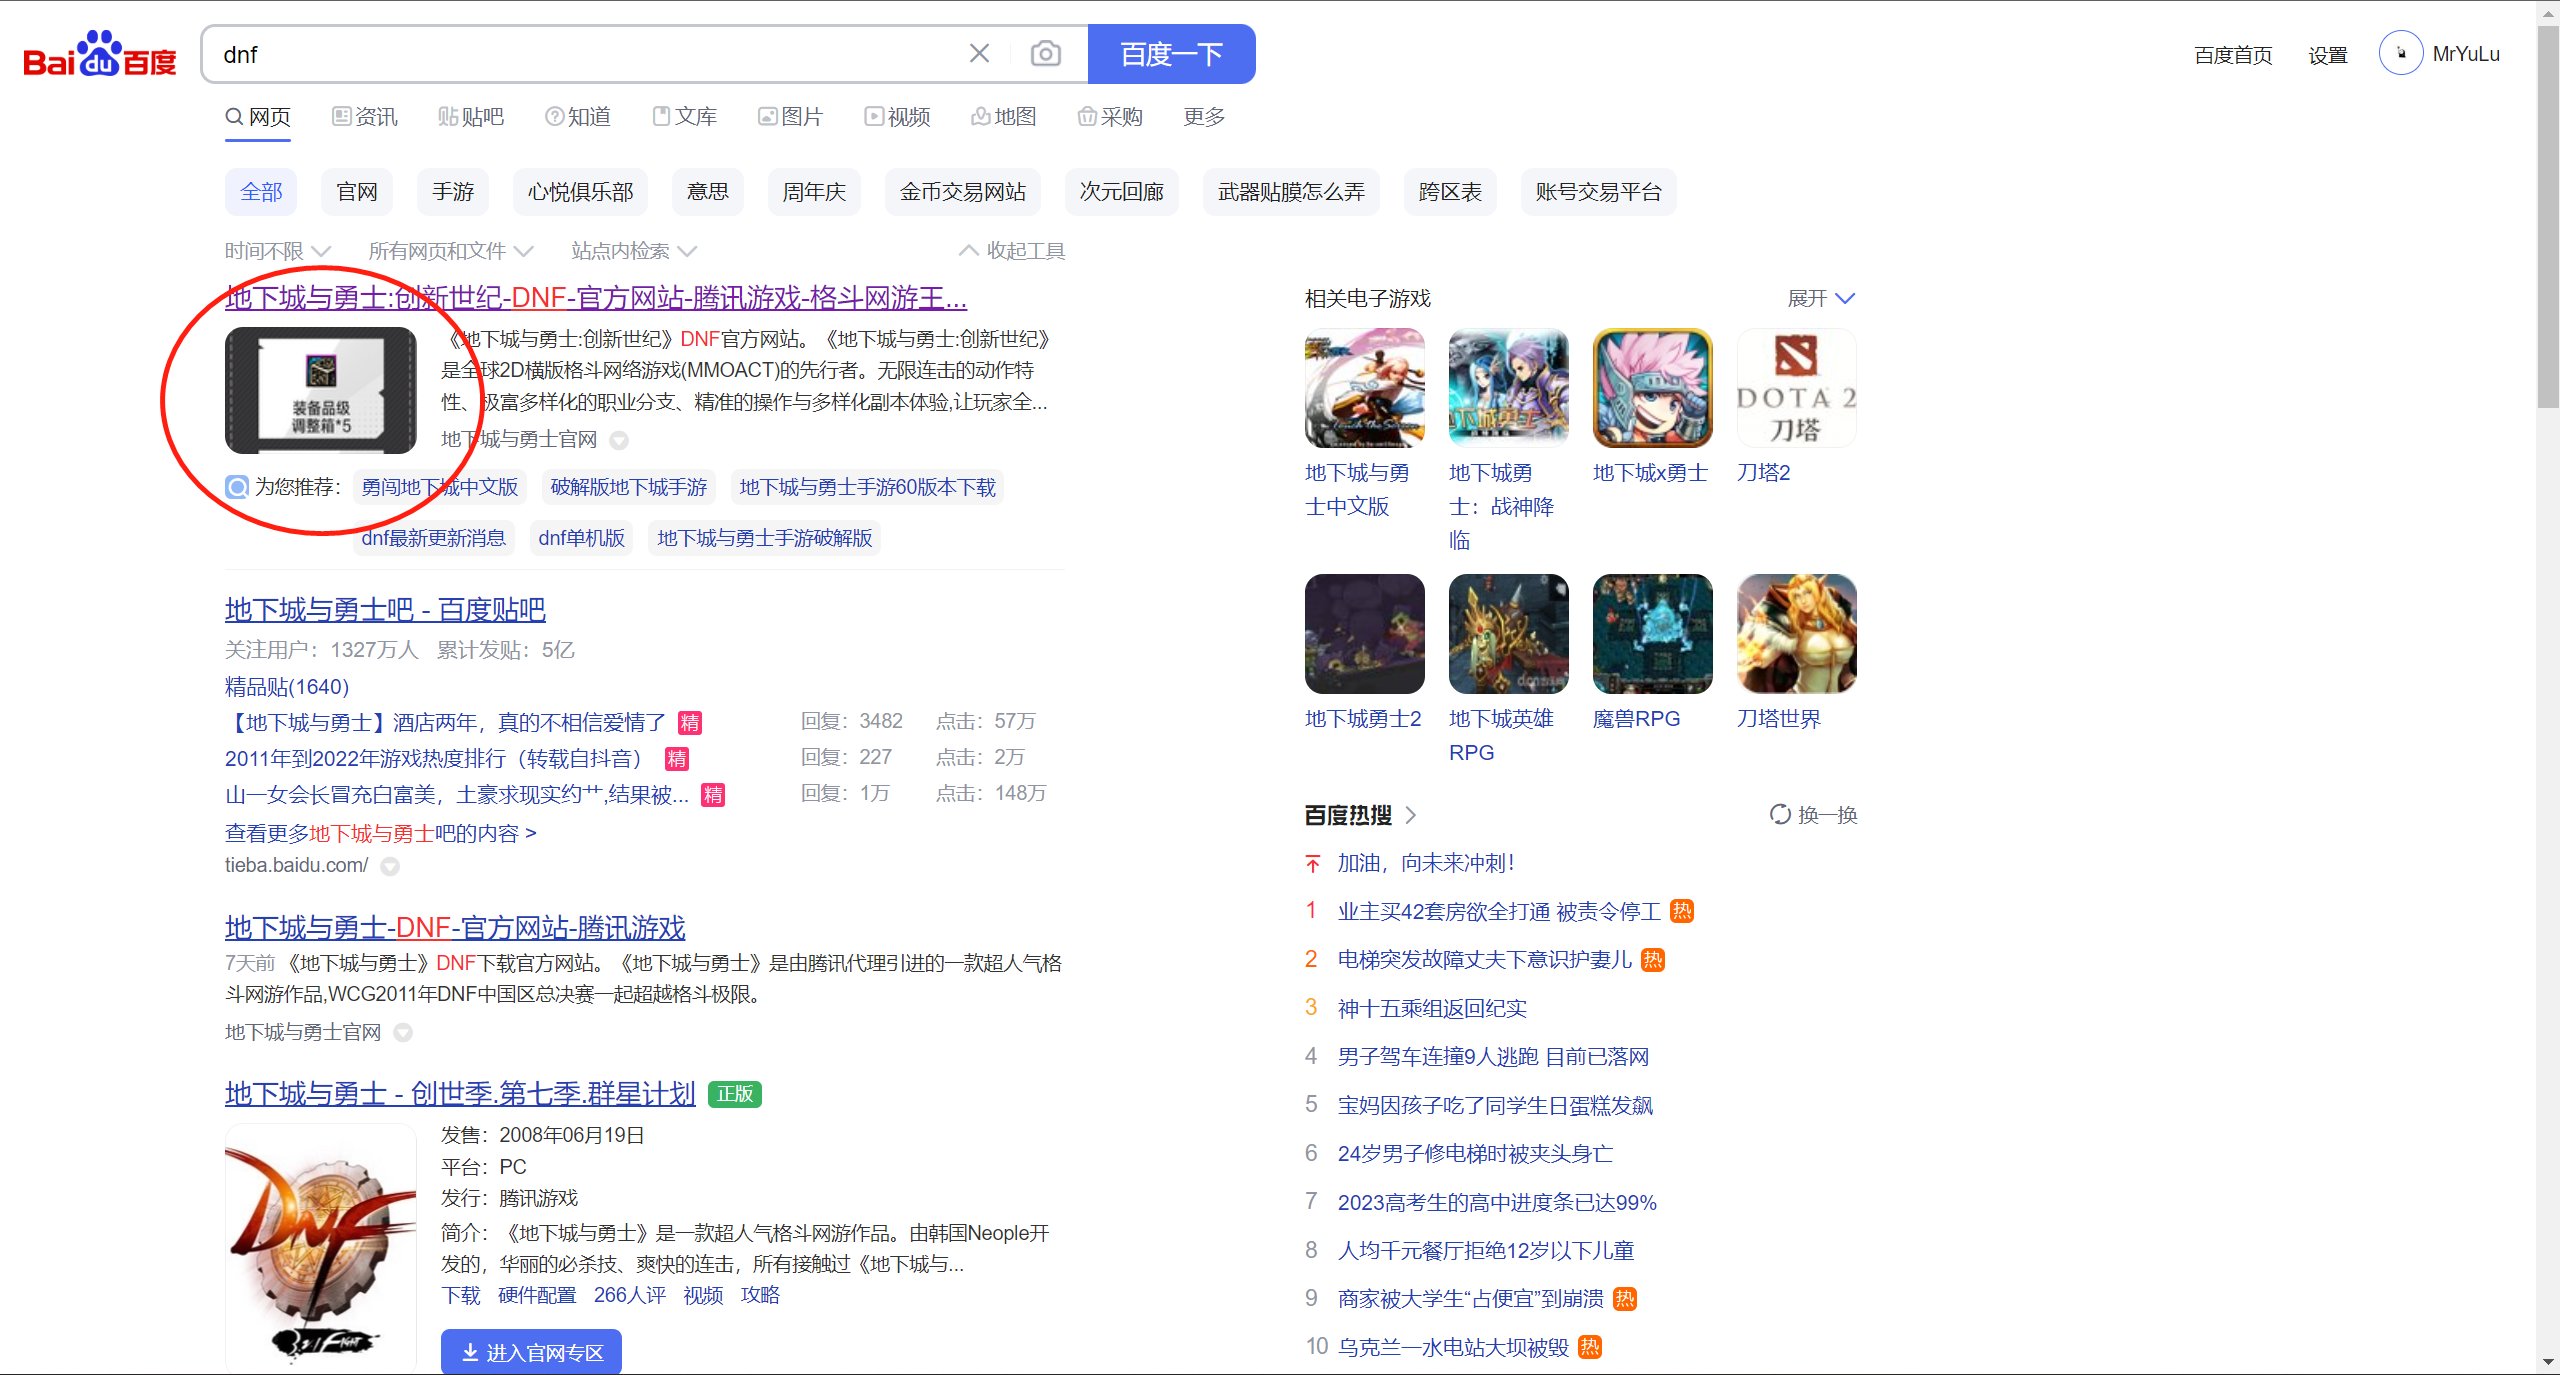Open the 魔兽RPG game thumbnail

(x=1652, y=634)
